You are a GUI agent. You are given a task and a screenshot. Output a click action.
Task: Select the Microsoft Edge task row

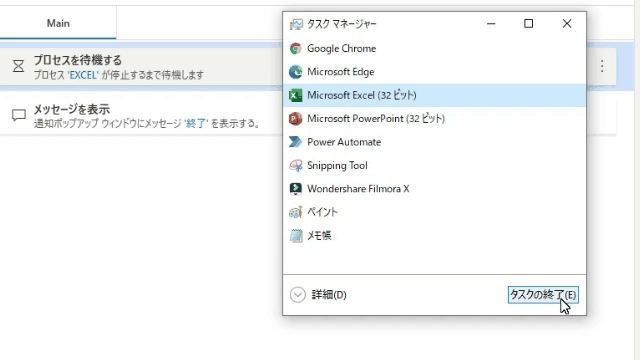[434, 72]
